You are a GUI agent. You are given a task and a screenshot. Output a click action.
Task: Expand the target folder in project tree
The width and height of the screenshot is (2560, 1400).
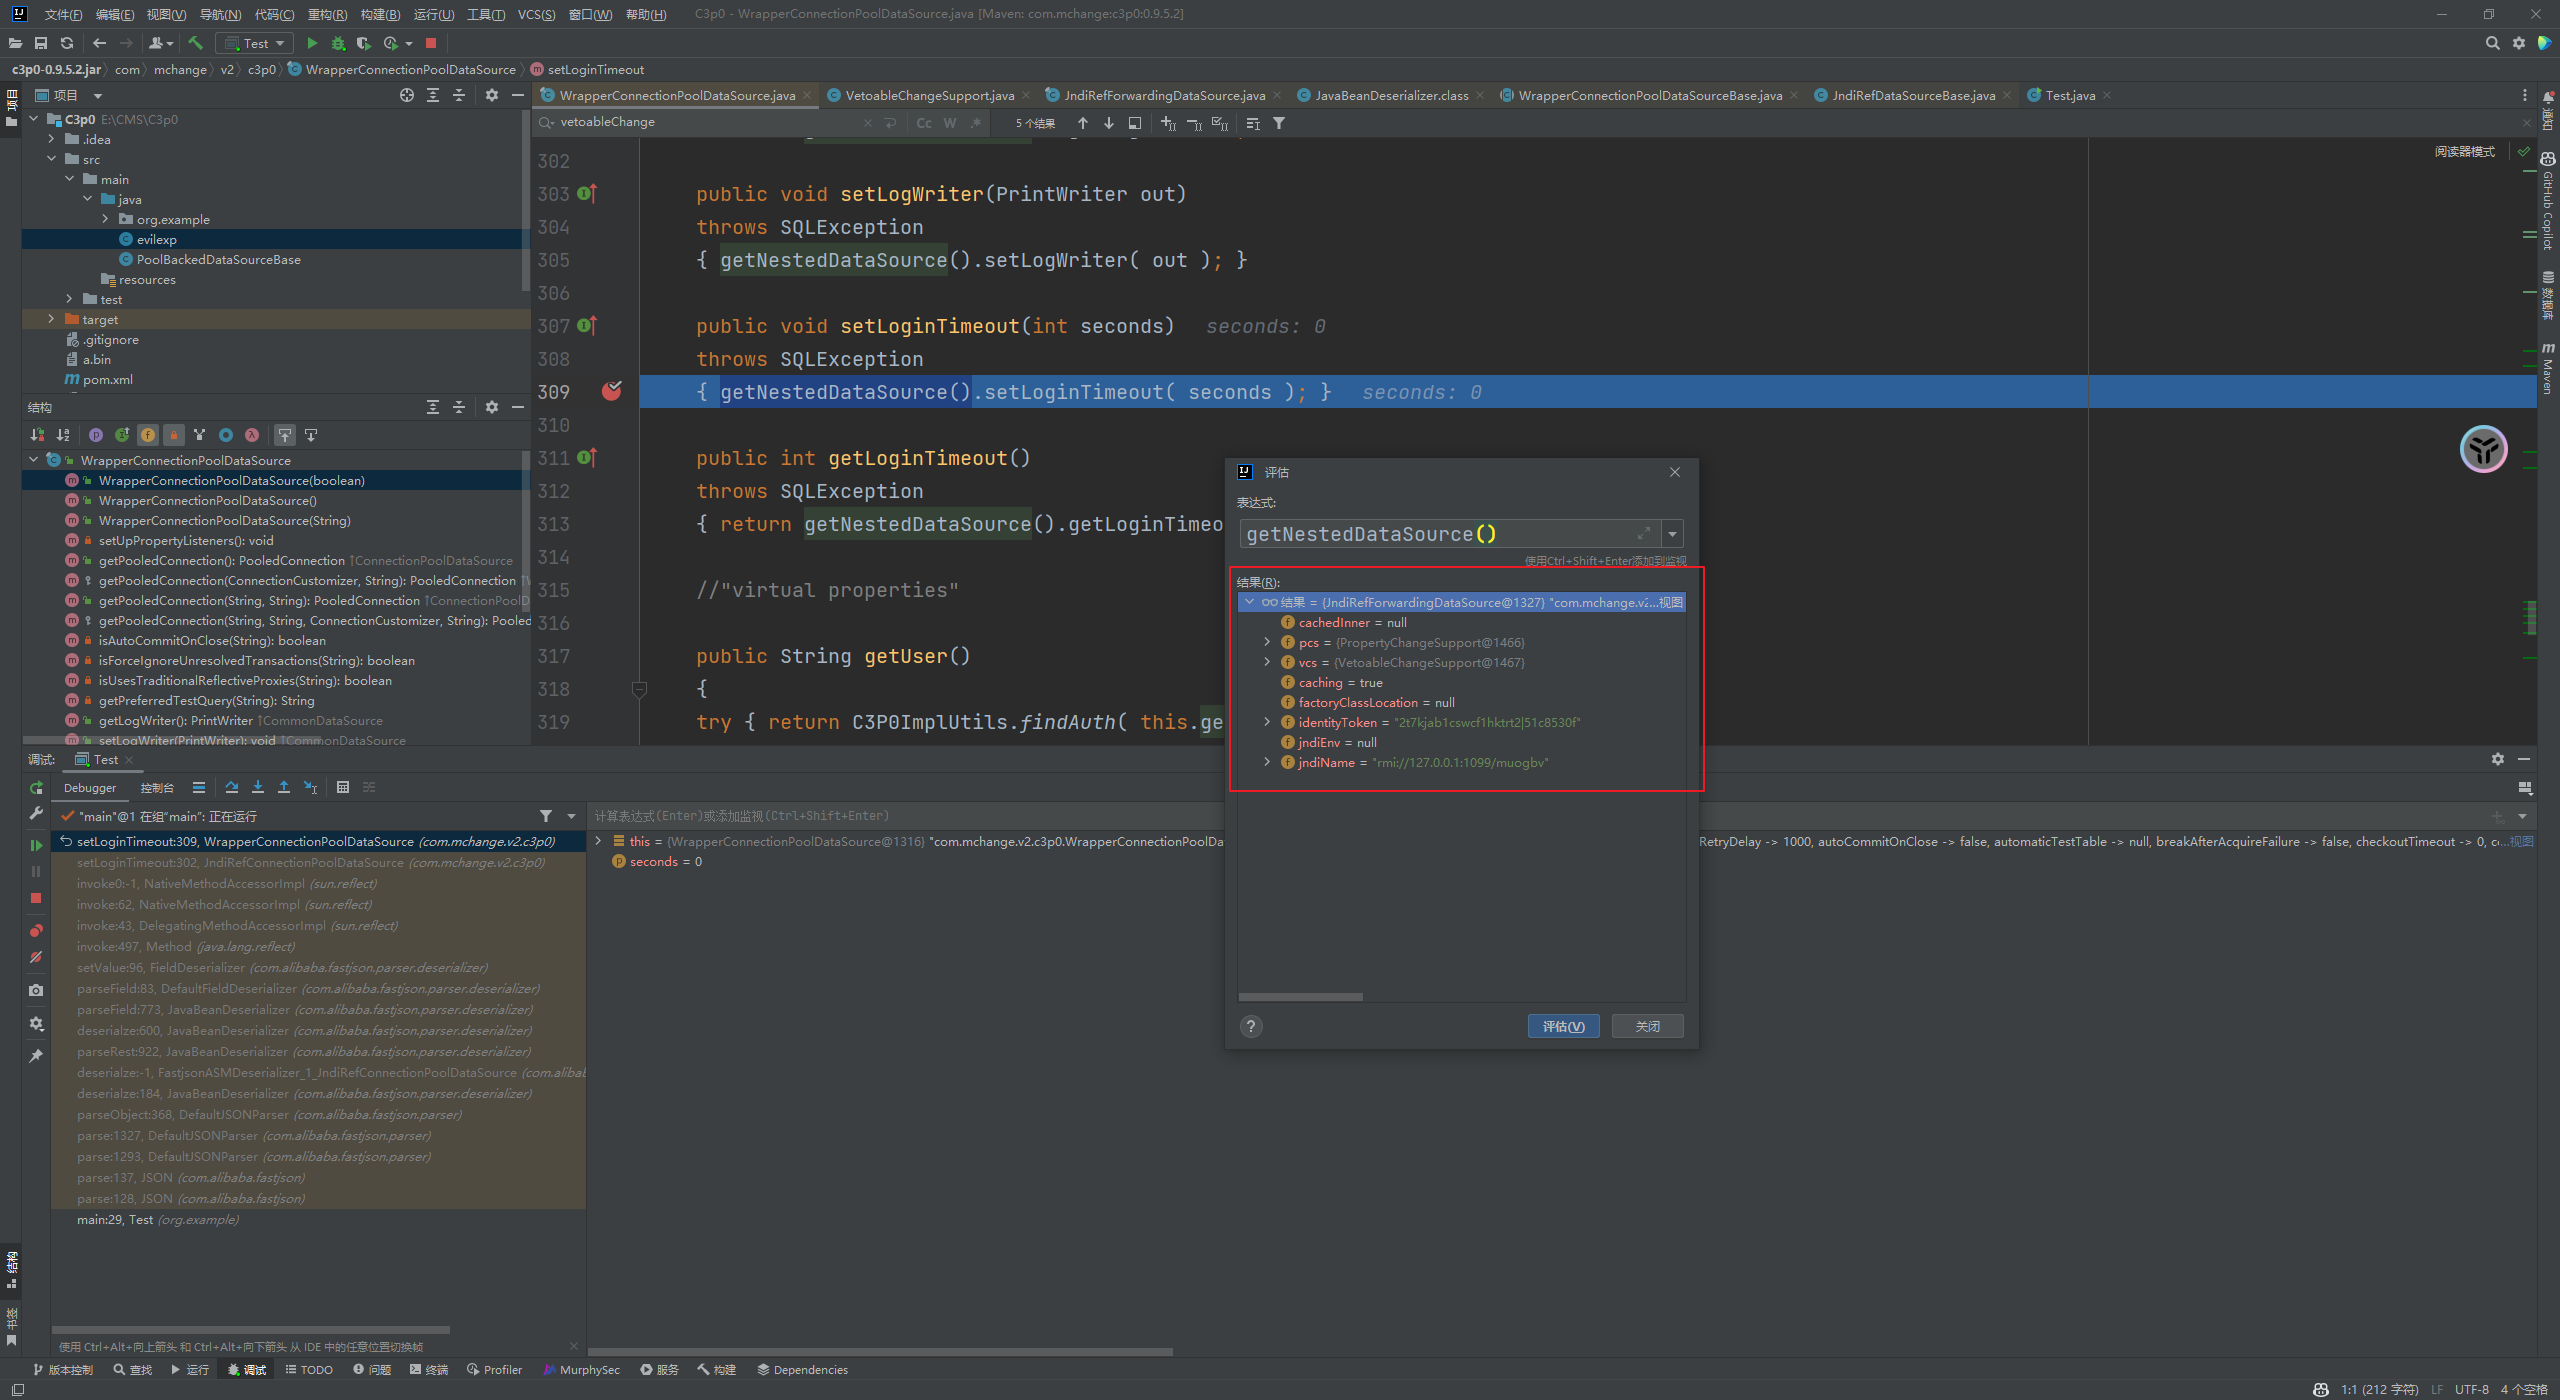(x=51, y=319)
